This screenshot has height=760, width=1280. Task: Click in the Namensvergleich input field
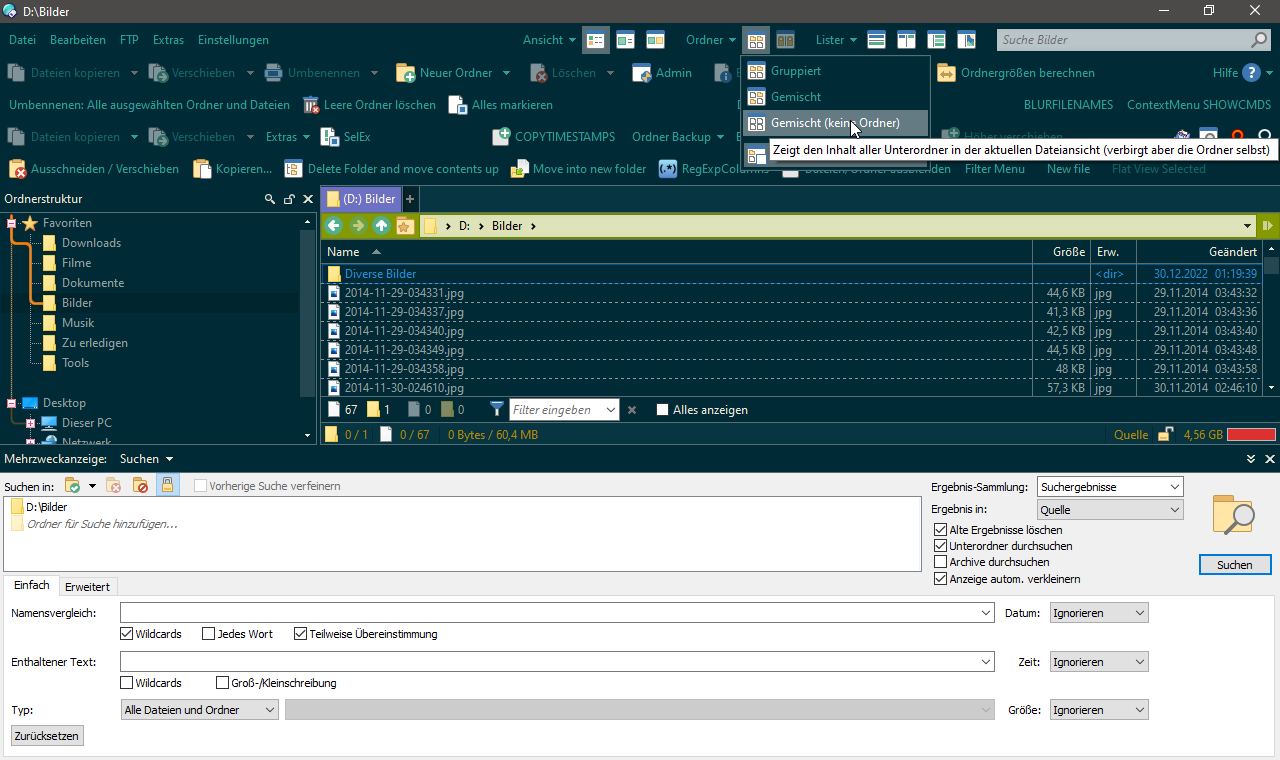557,613
